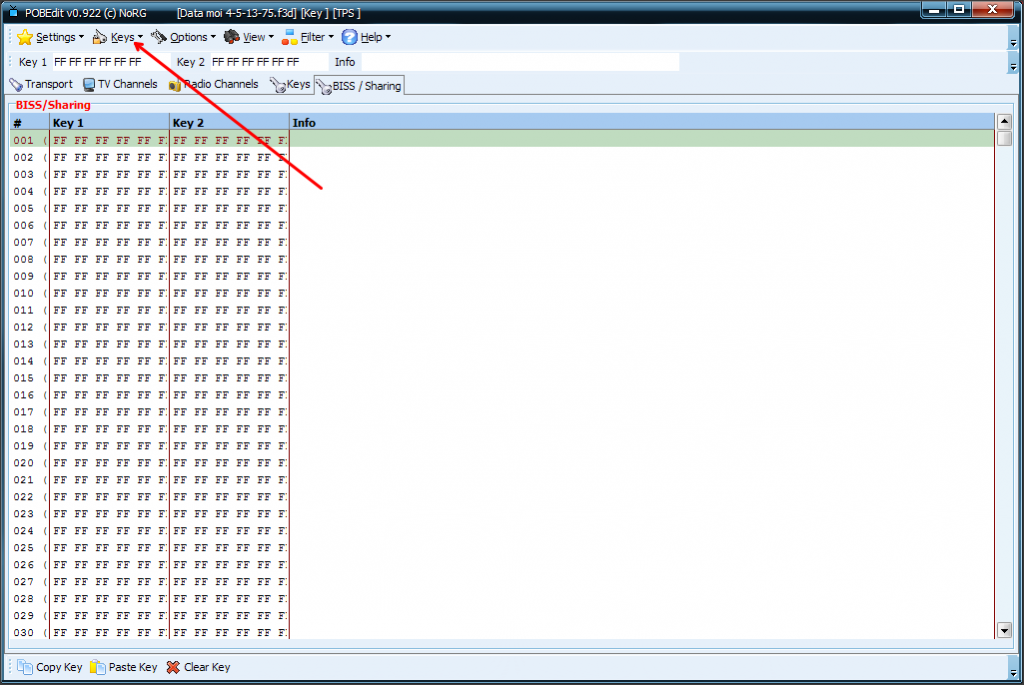Click the Key 2 input field
Viewport: 1024px width, 685px height.
coord(268,62)
